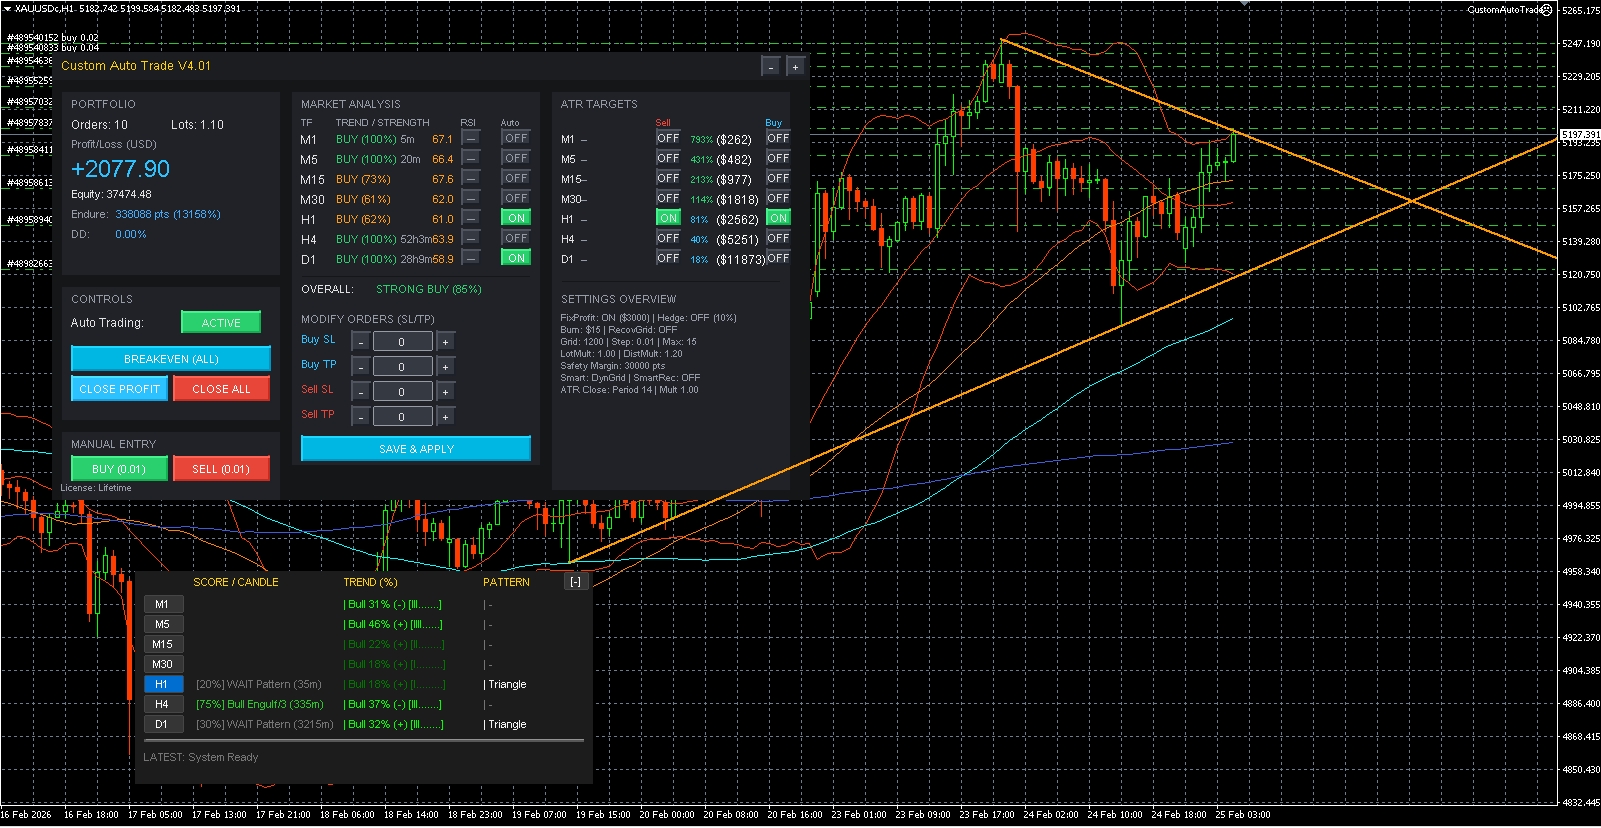Click the RSI dash button for M1
Viewport: 1601px width, 828px height.
coord(471,139)
